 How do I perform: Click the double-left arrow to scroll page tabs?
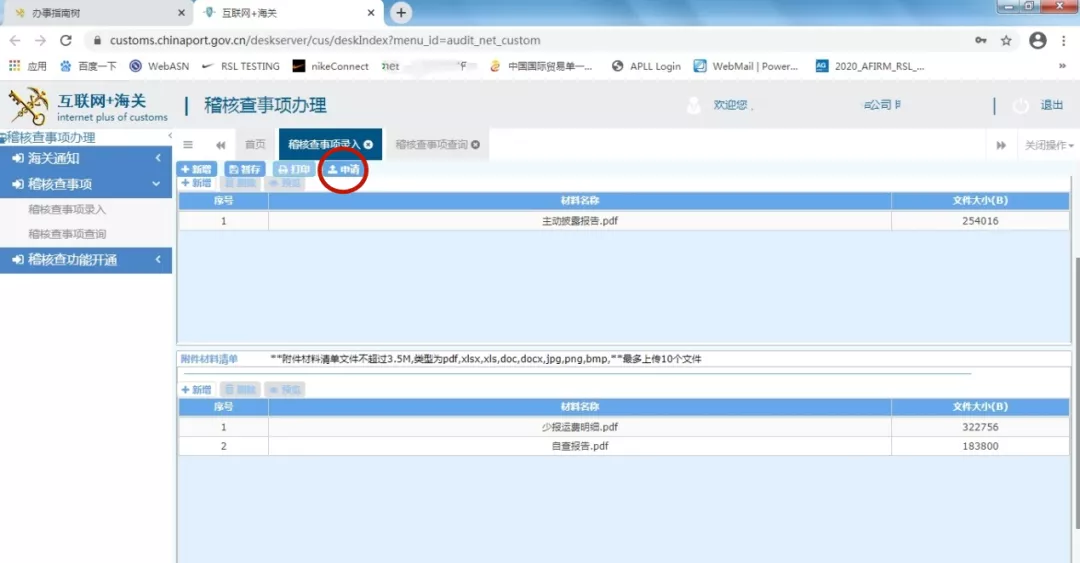click(x=220, y=145)
